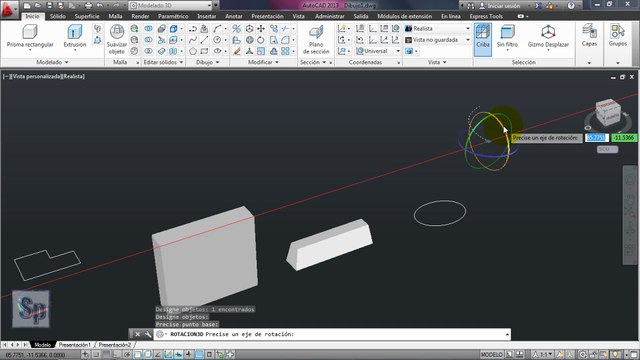This screenshot has height=360, width=640.
Task: Click the Save icon in quick access toolbar
Action: pos(49,6)
